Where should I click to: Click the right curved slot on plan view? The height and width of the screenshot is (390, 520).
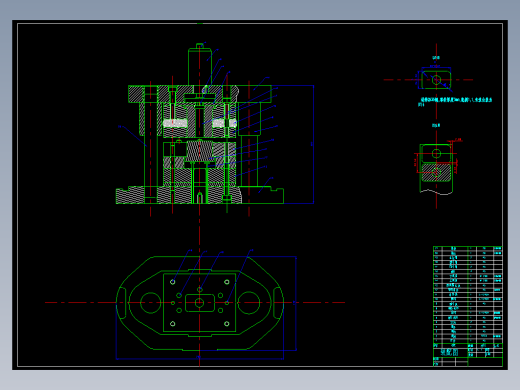pyautogui.click(x=278, y=303)
